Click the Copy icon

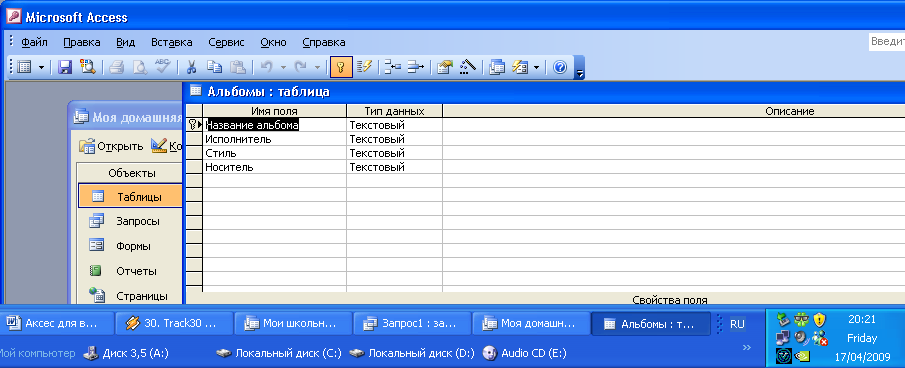click(214, 67)
